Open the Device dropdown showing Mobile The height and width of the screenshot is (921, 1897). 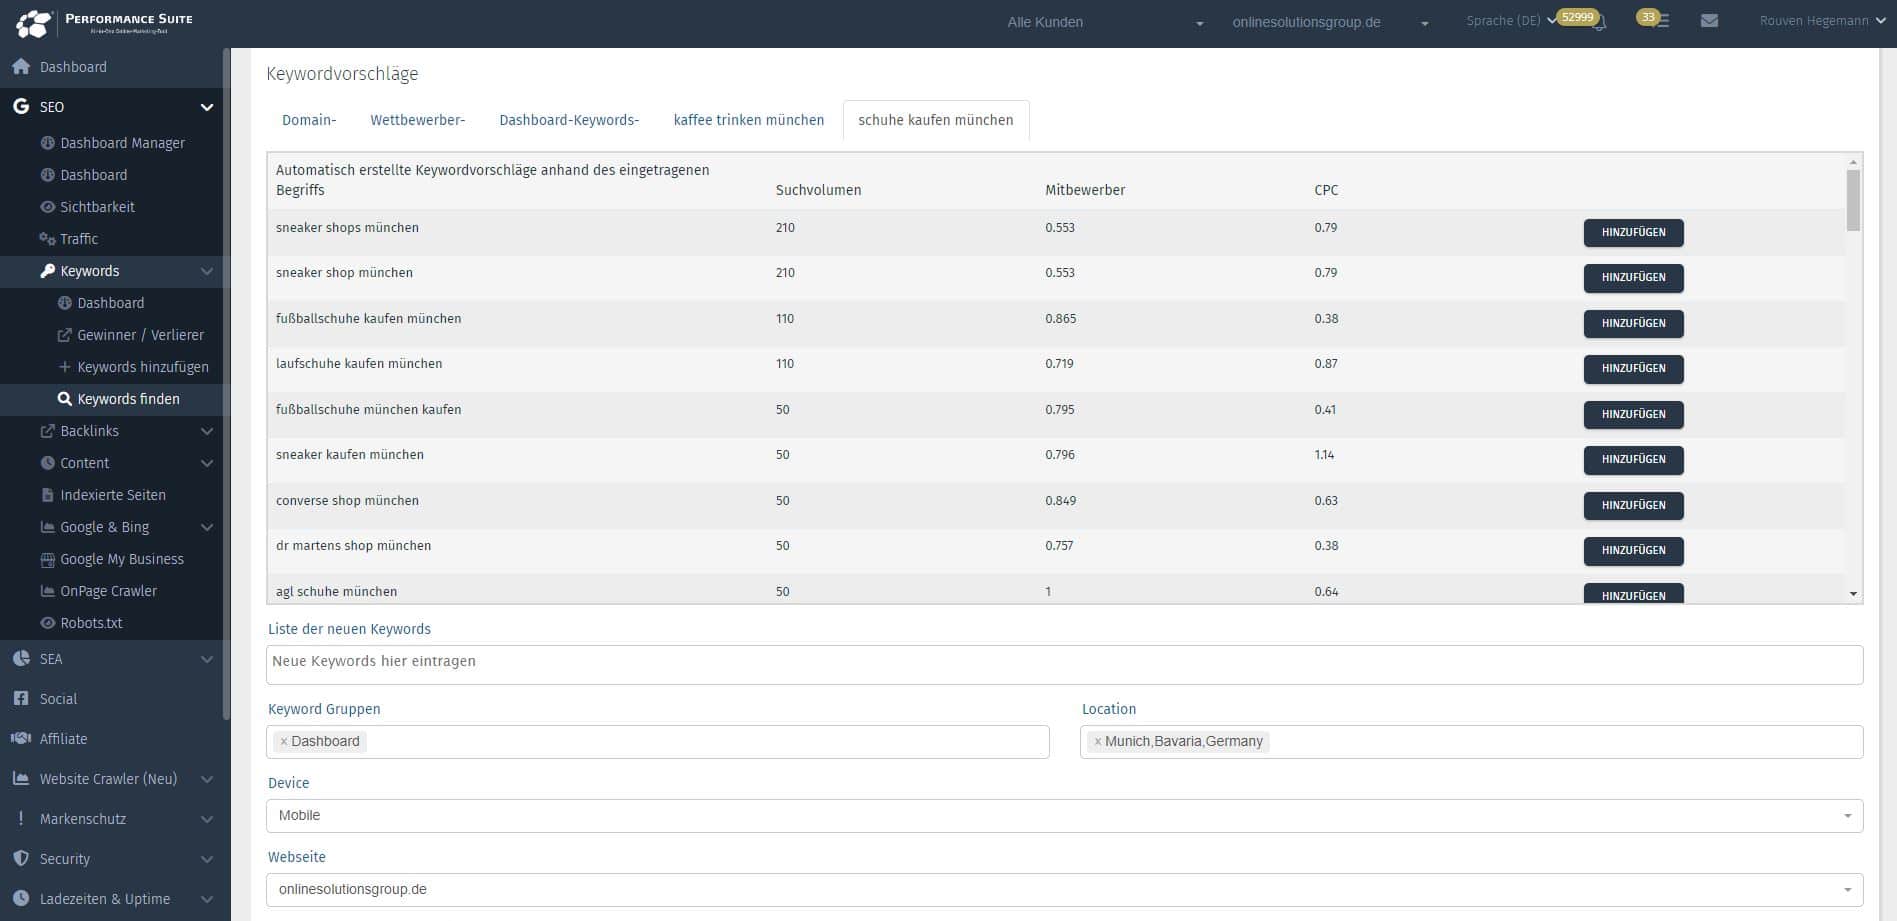[1064, 816]
